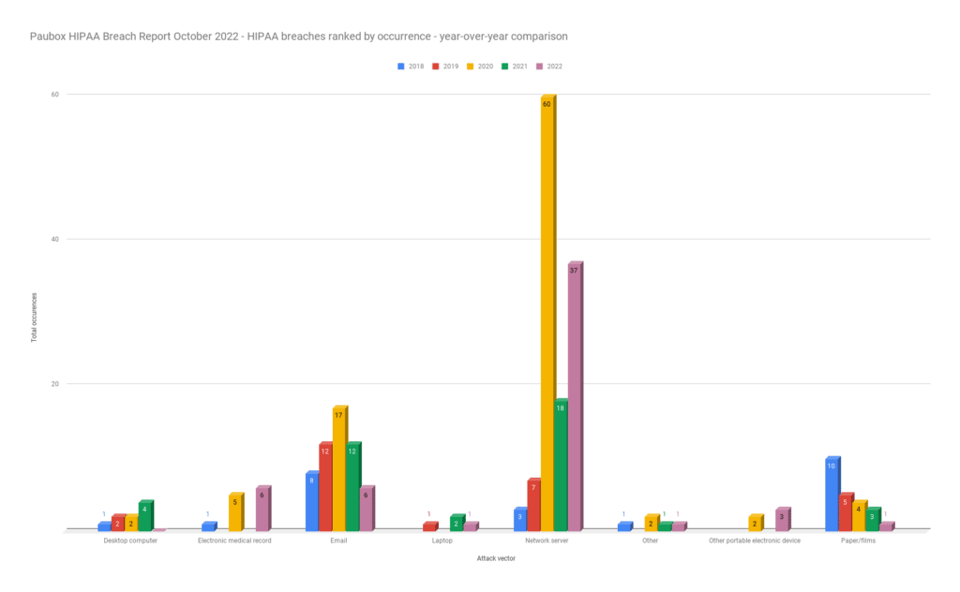Click the 2022 Network server bar labeled 37
Image resolution: width=960 pixels, height=592 pixels.
(x=574, y=395)
